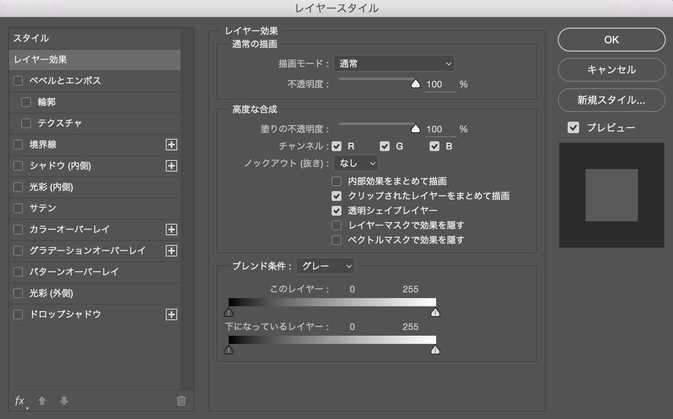Toggle the R channel checkbox

click(336, 146)
